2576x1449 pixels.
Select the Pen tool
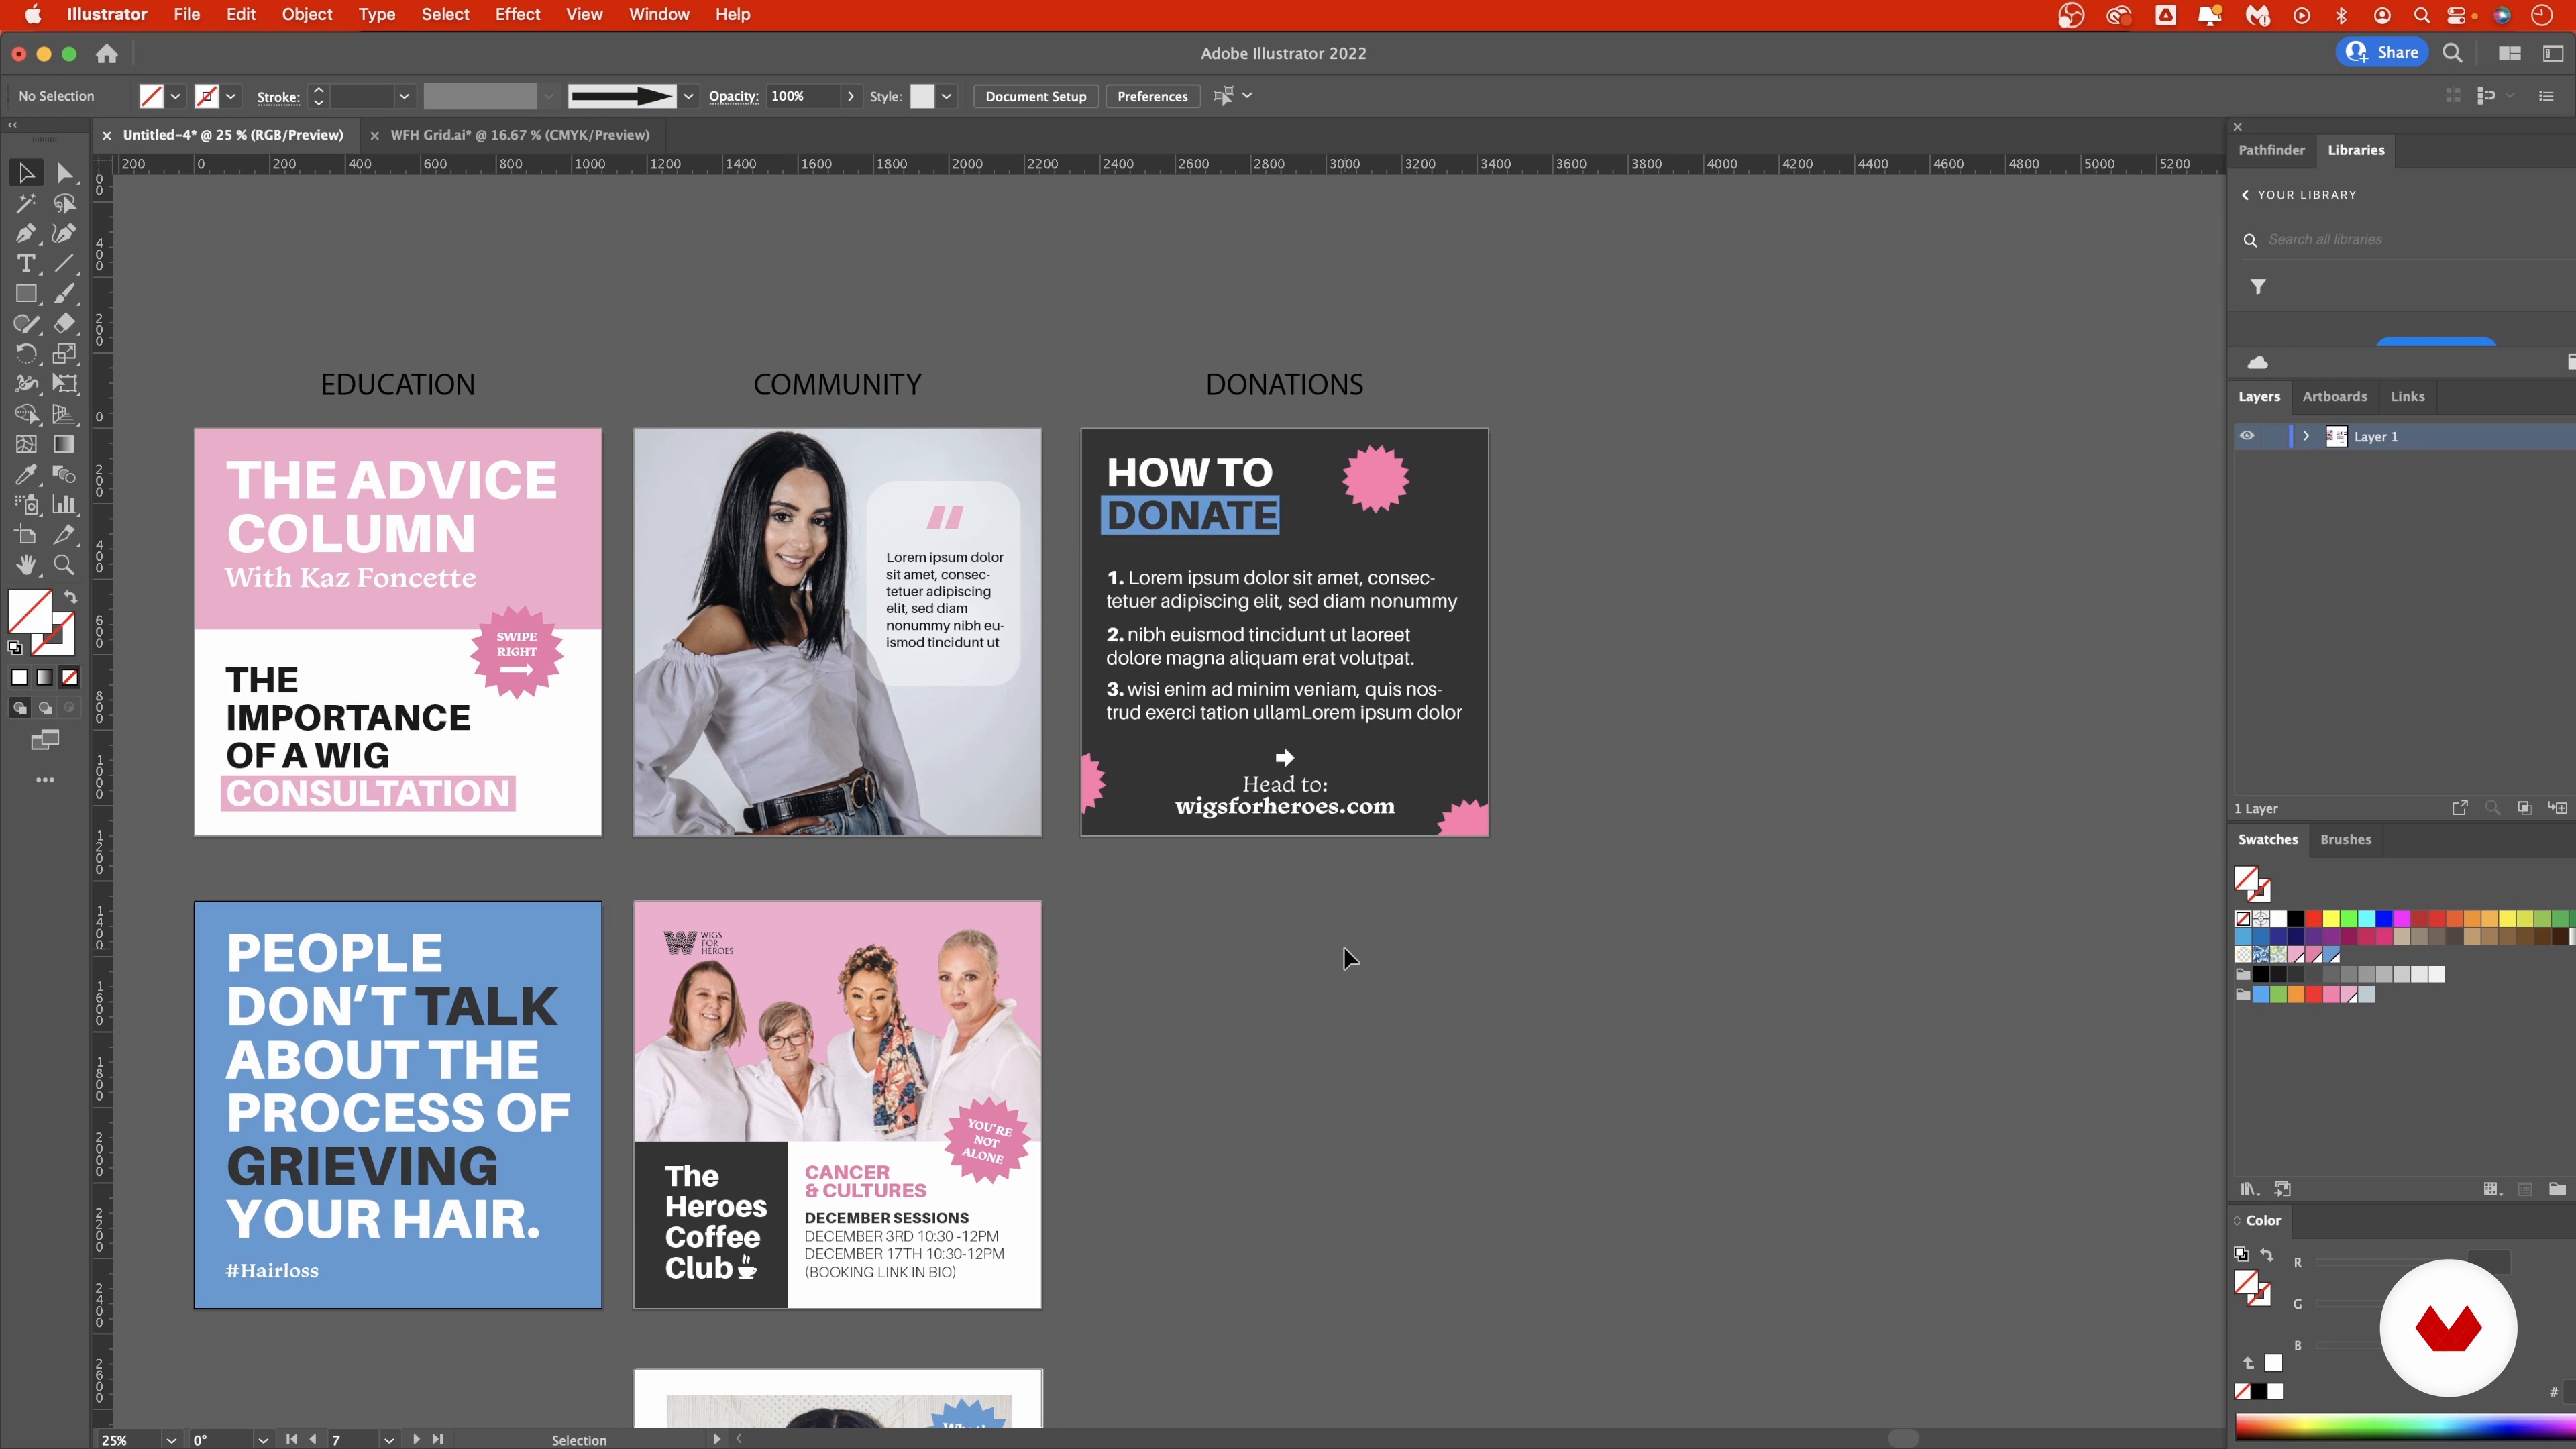point(26,233)
